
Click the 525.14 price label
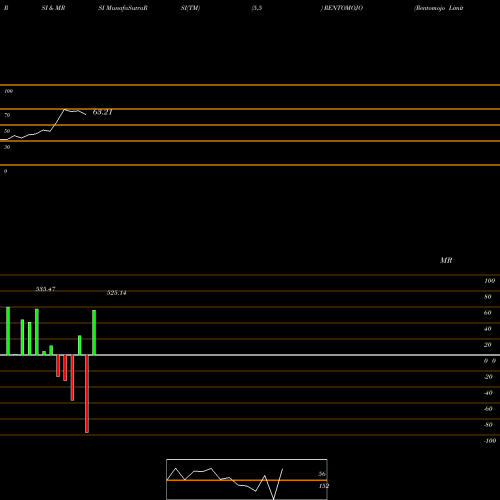click(x=117, y=293)
